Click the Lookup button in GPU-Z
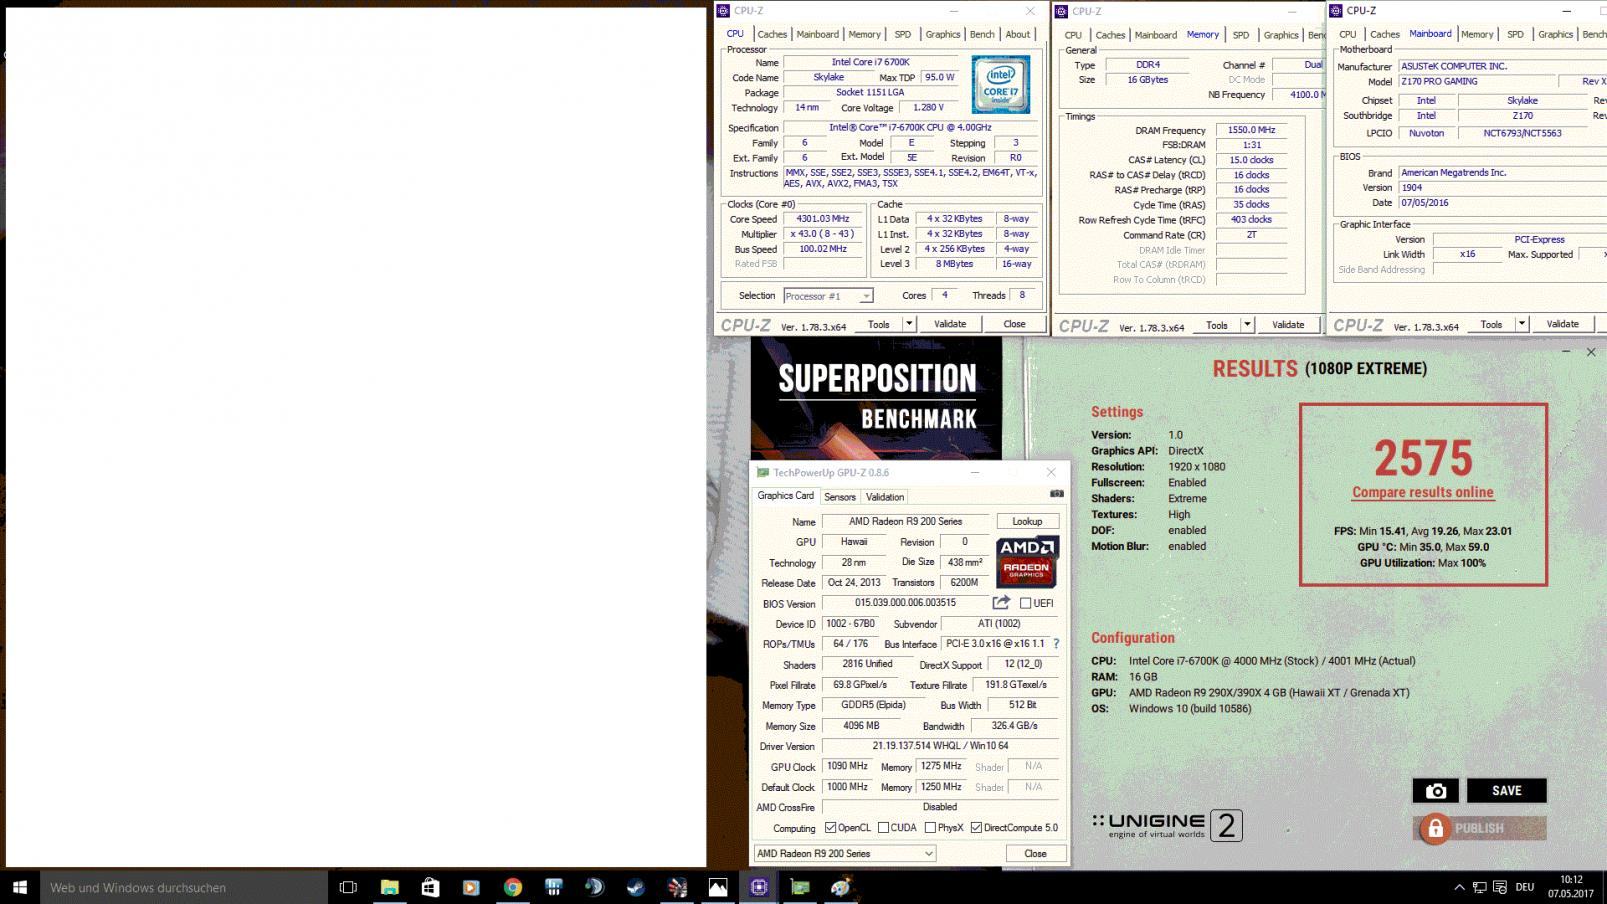 (1027, 521)
